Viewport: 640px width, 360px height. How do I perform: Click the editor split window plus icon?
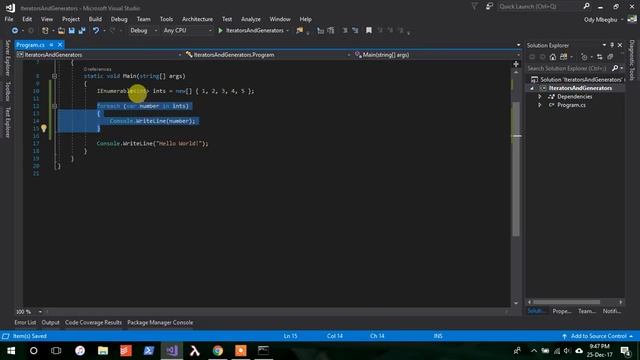[x=516, y=64]
